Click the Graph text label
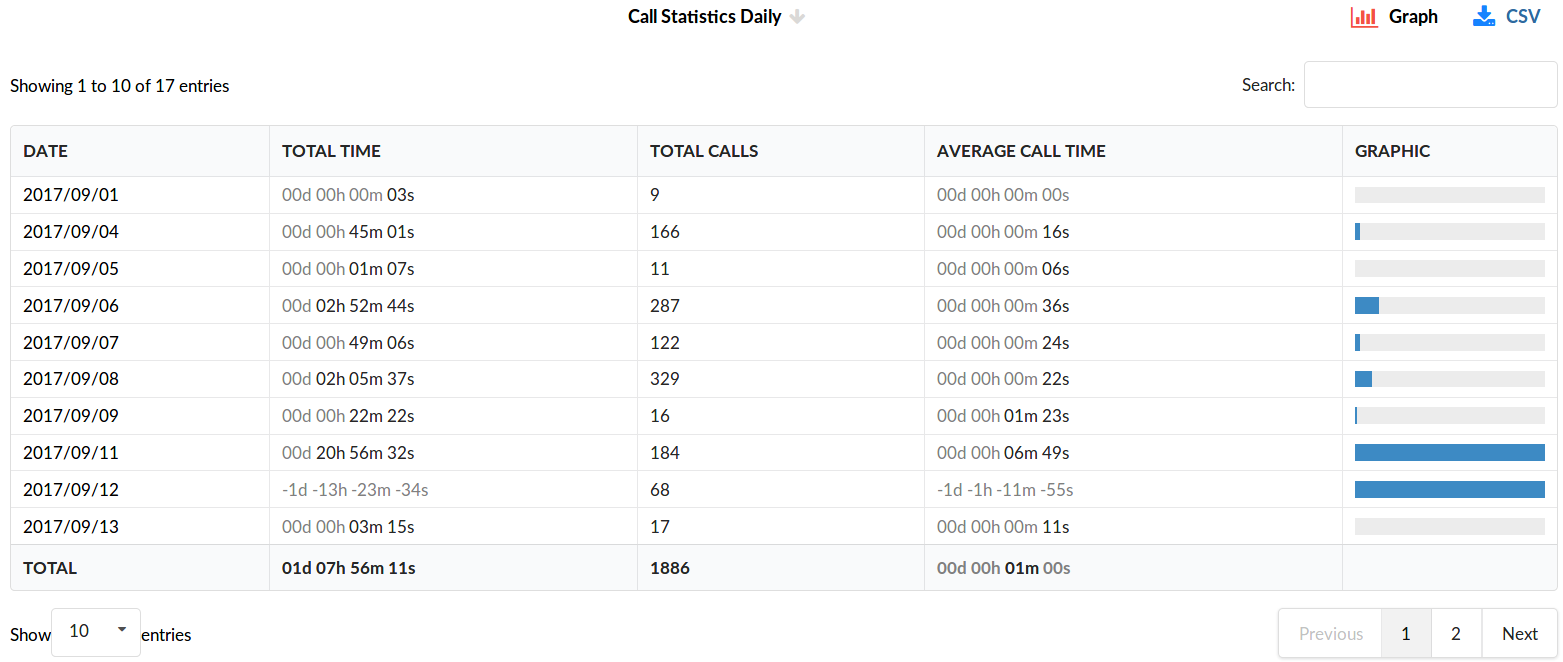The height and width of the screenshot is (662, 1563). point(1413,17)
